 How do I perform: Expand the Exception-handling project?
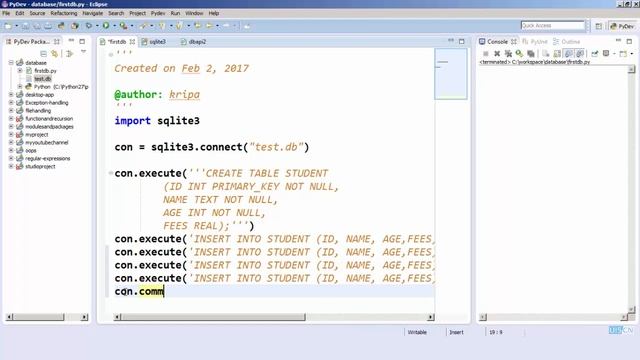coord(11,102)
